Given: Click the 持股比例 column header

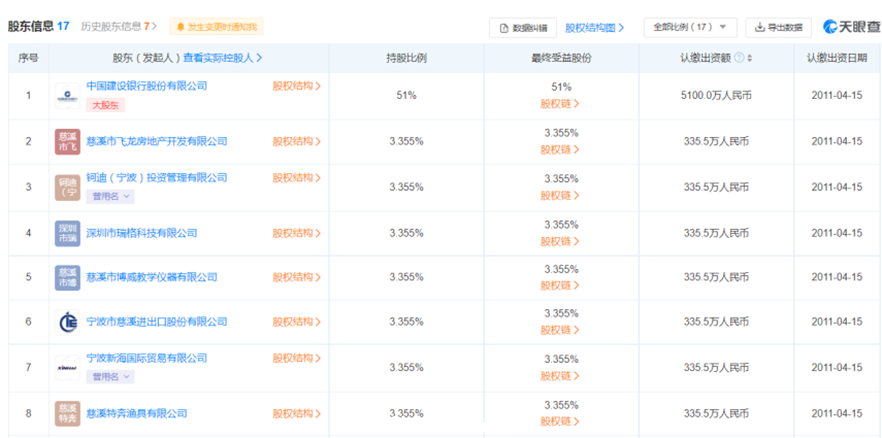Looking at the screenshot, I should [x=406, y=58].
